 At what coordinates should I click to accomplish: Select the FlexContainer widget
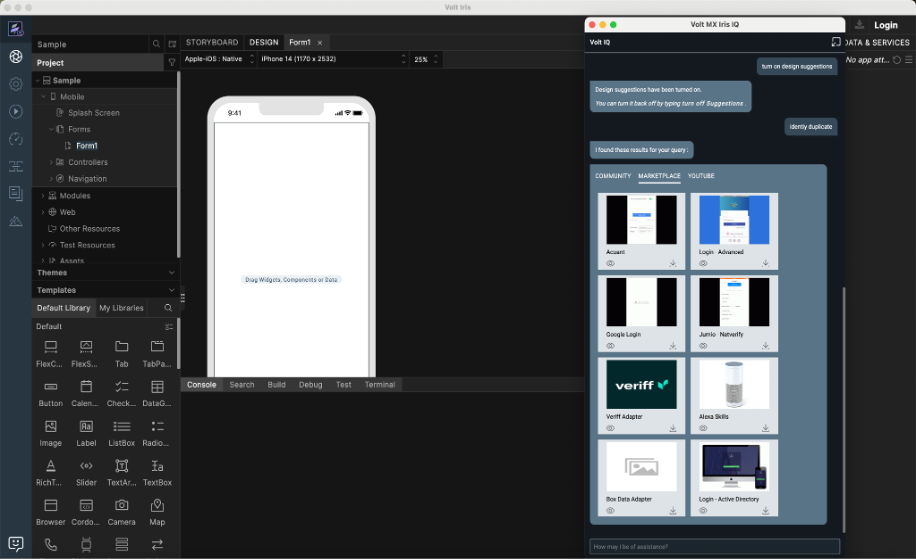coord(50,354)
